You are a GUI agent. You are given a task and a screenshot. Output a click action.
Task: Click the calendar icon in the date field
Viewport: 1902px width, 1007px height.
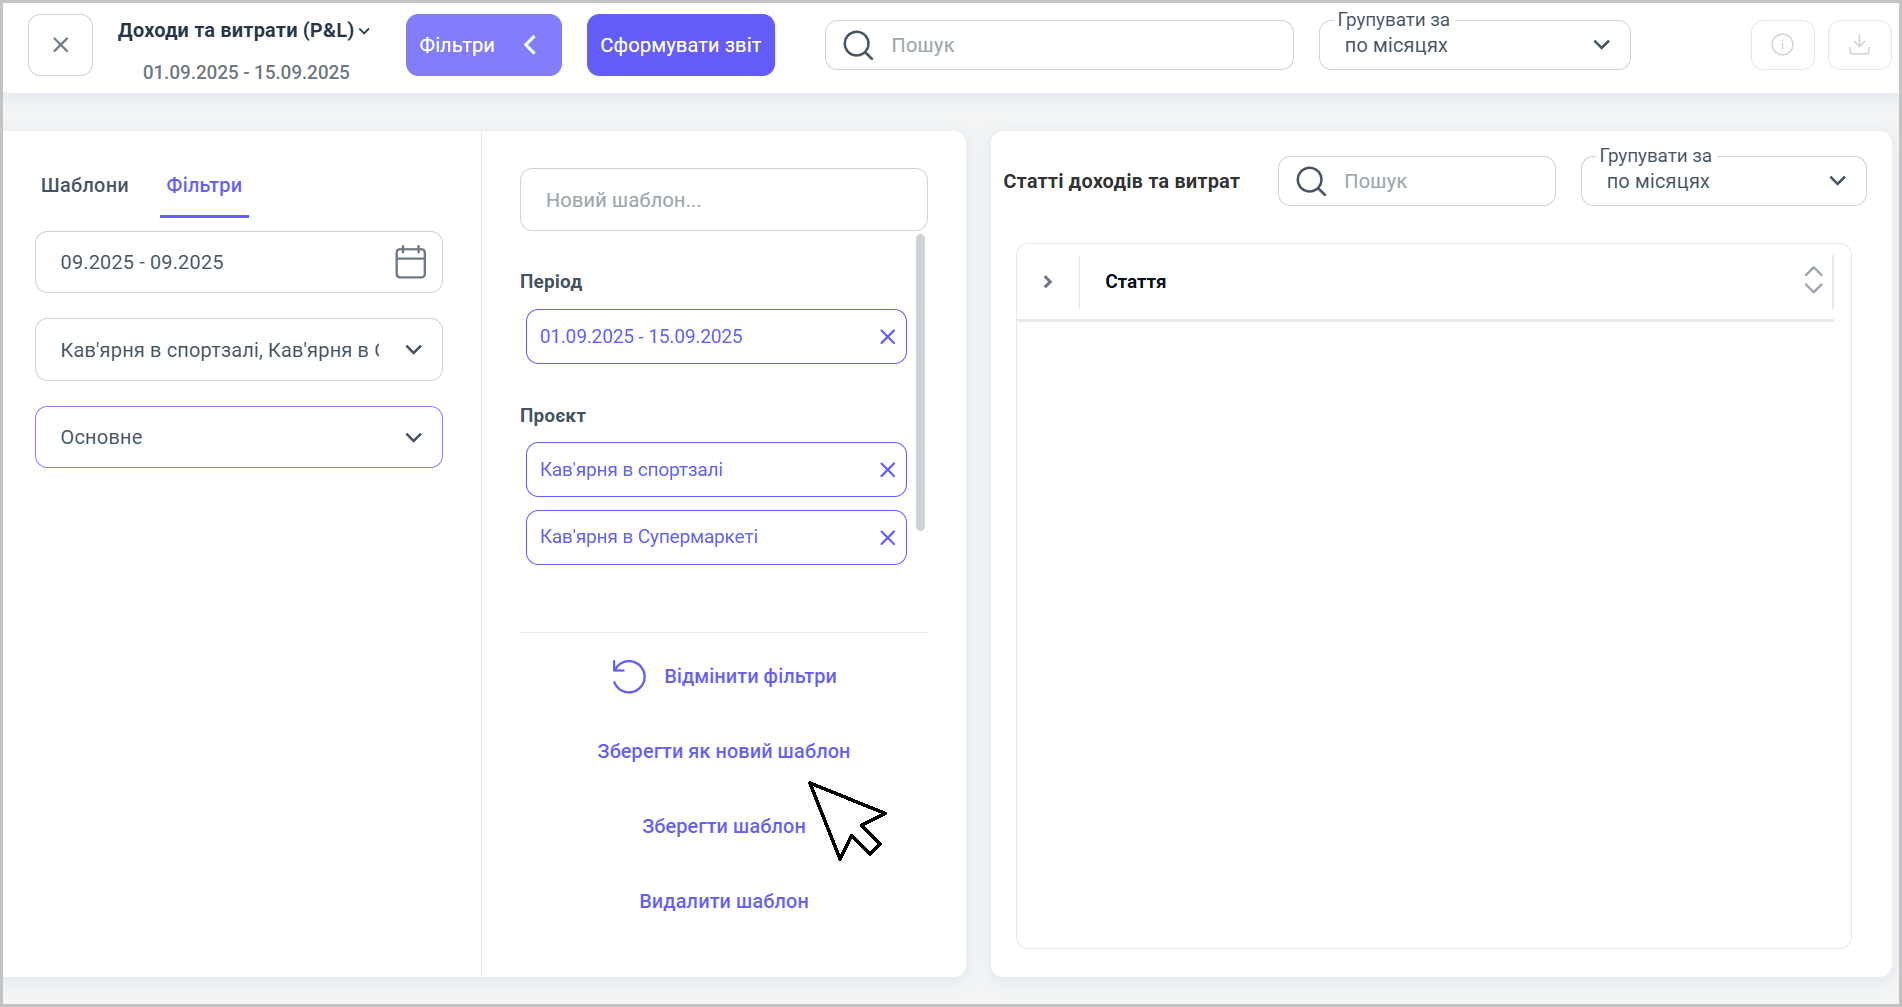click(x=410, y=262)
